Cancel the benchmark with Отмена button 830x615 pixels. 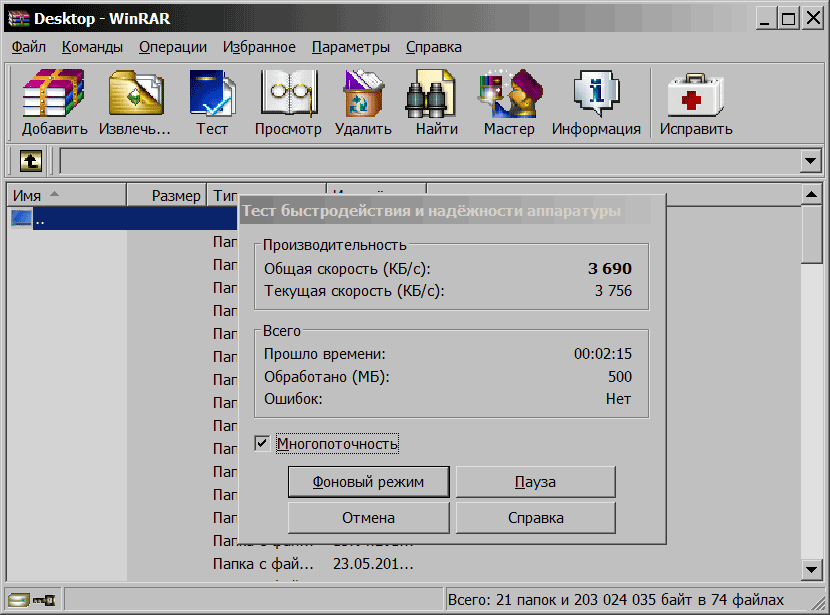click(x=368, y=518)
